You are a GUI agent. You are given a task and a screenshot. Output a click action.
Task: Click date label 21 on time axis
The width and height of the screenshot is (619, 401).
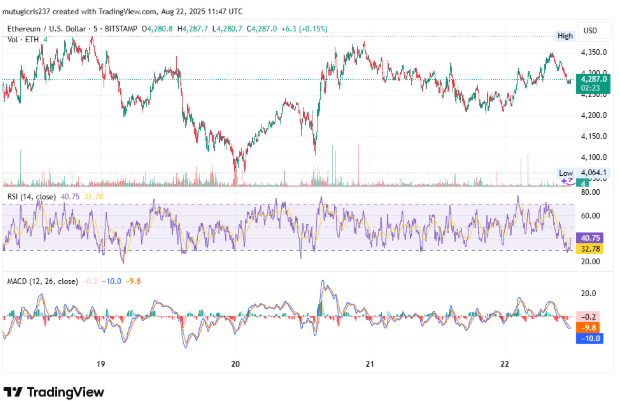click(x=370, y=366)
